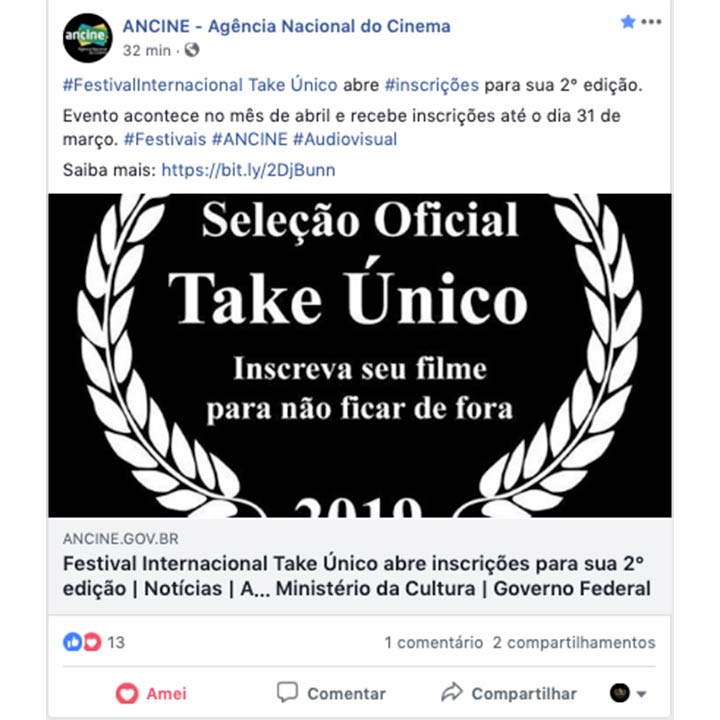The height and width of the screenshot is (720, 720).
Task: Click the Compartilhar share arrow button
Action: [x=509, y=693]
